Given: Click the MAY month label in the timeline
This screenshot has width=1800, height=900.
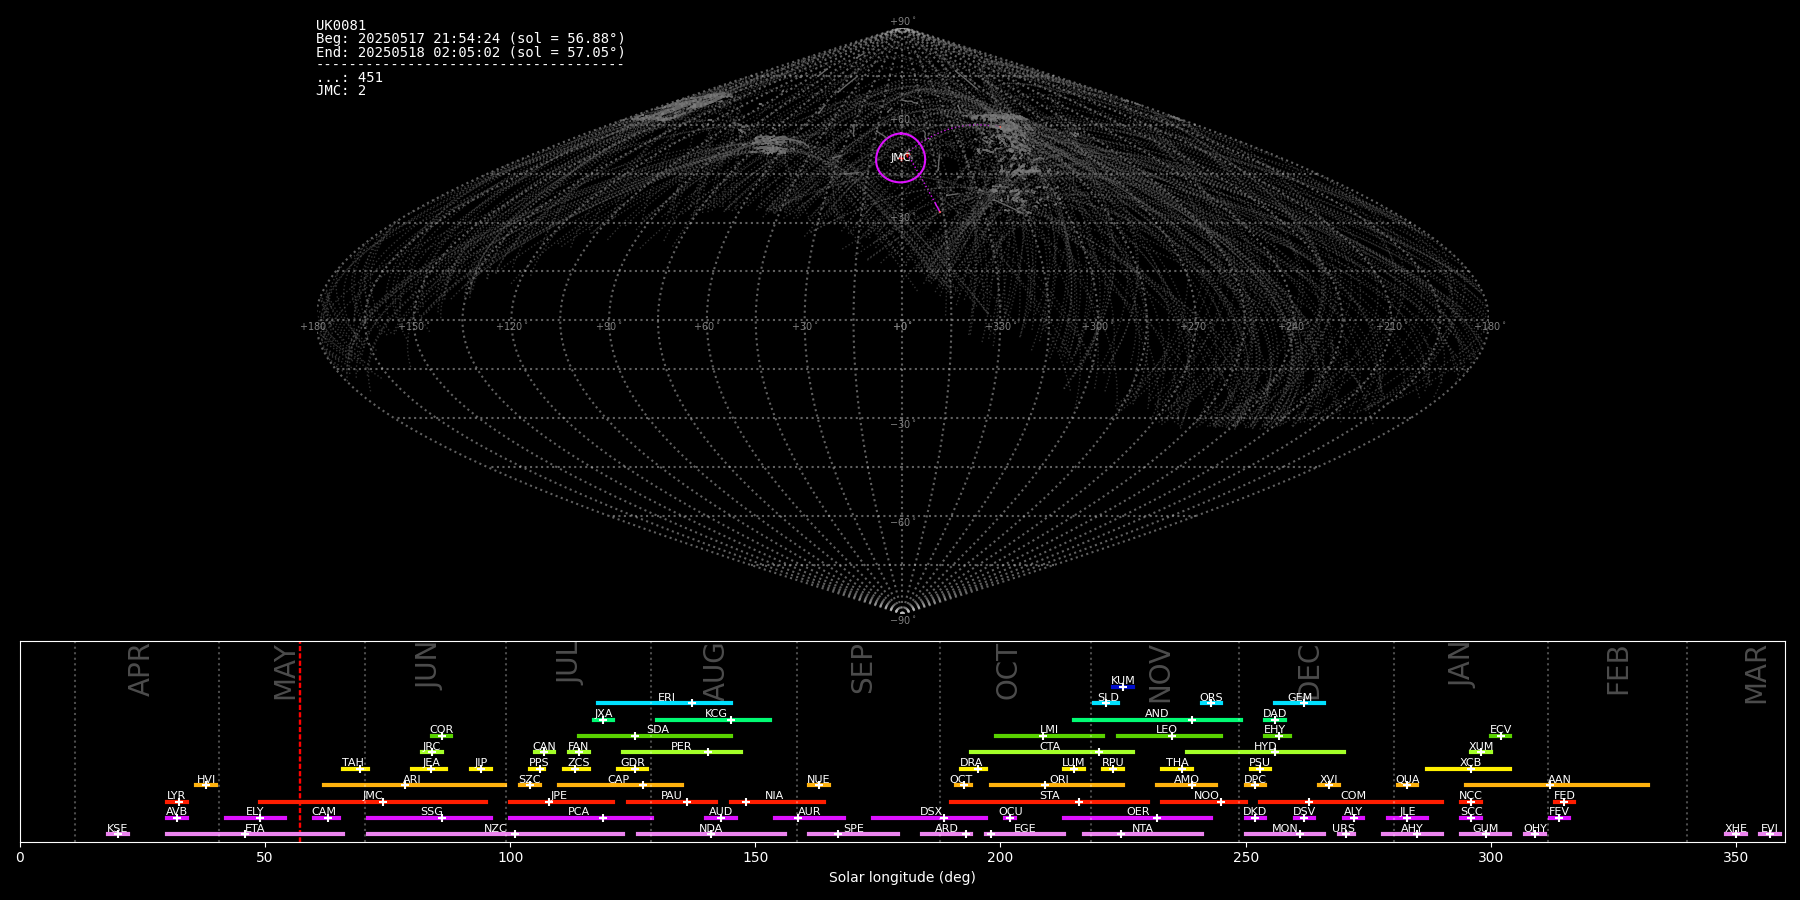Looking at the screenshot, I should click(x=285, y=673).
